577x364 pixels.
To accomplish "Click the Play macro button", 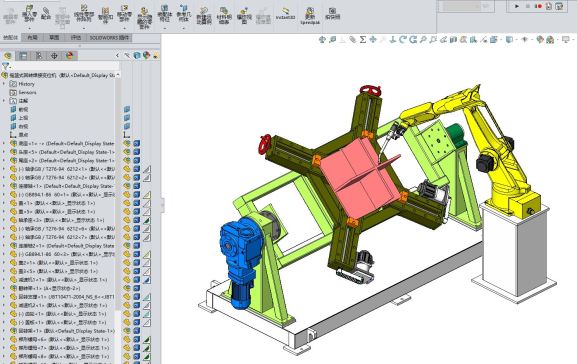I will click(517, 6).
